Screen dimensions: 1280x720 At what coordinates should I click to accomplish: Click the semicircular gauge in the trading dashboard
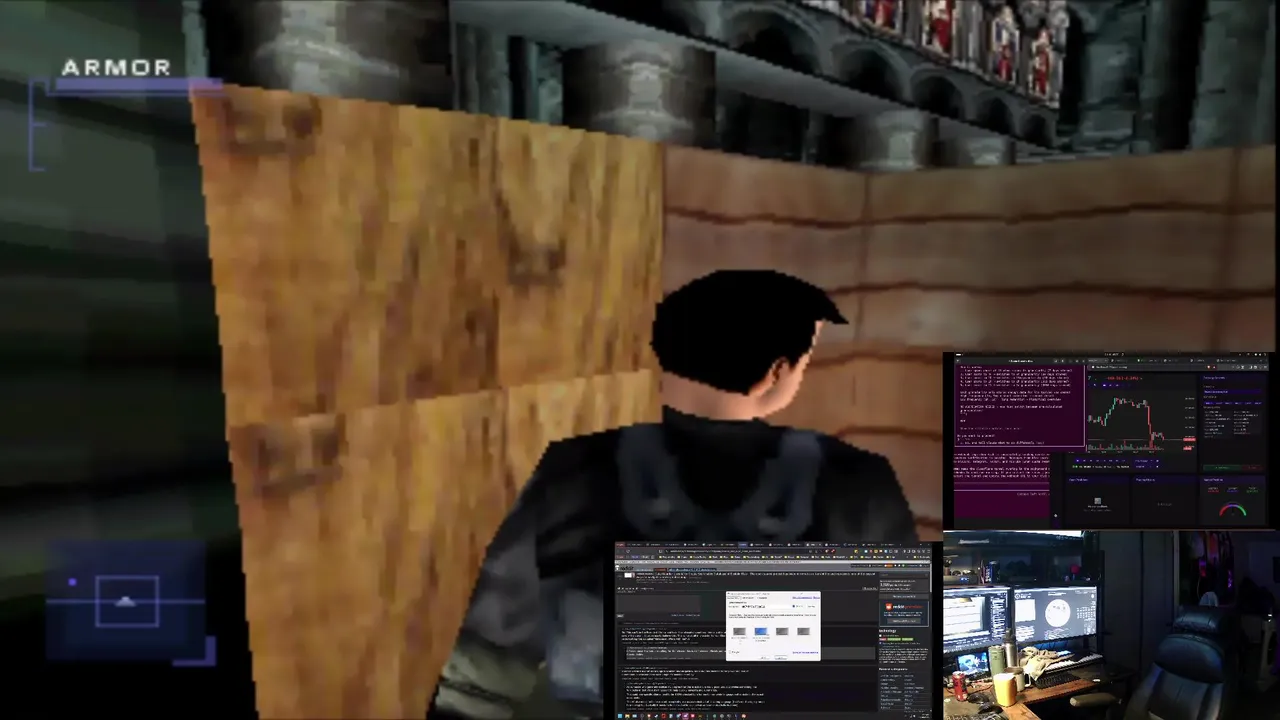(1232, 509)
